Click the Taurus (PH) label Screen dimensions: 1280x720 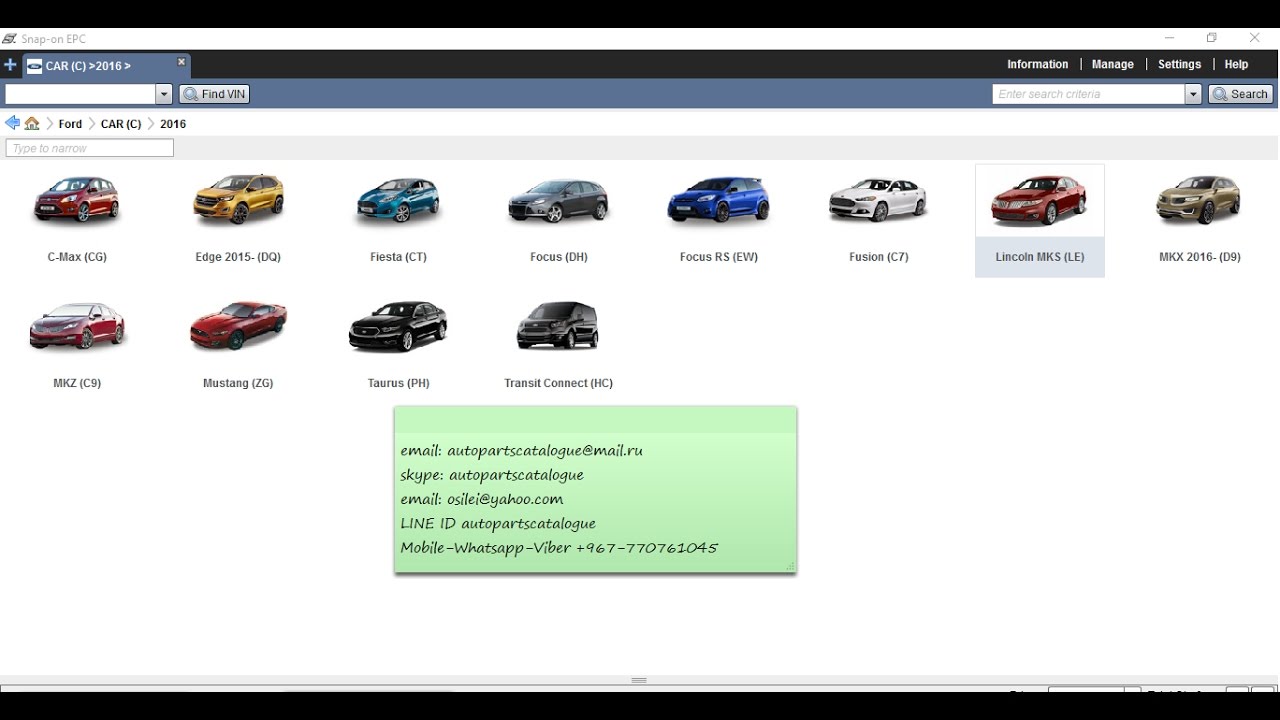click(x=398, y=383)
